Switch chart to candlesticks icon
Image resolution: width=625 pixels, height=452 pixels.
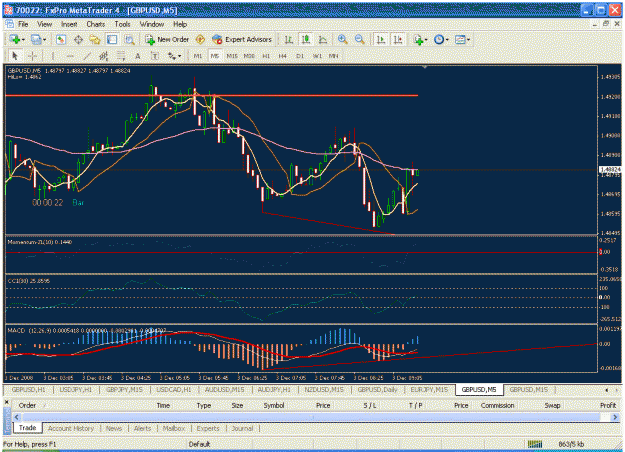(306, 39)
